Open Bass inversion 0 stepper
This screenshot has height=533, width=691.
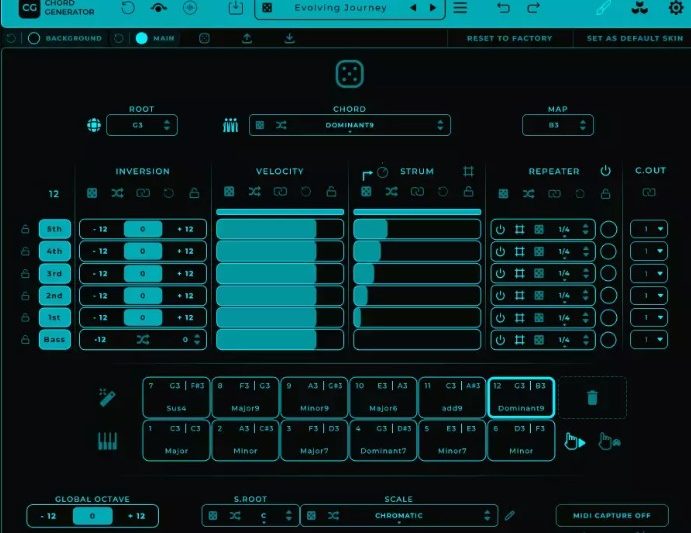coord(191,339)
